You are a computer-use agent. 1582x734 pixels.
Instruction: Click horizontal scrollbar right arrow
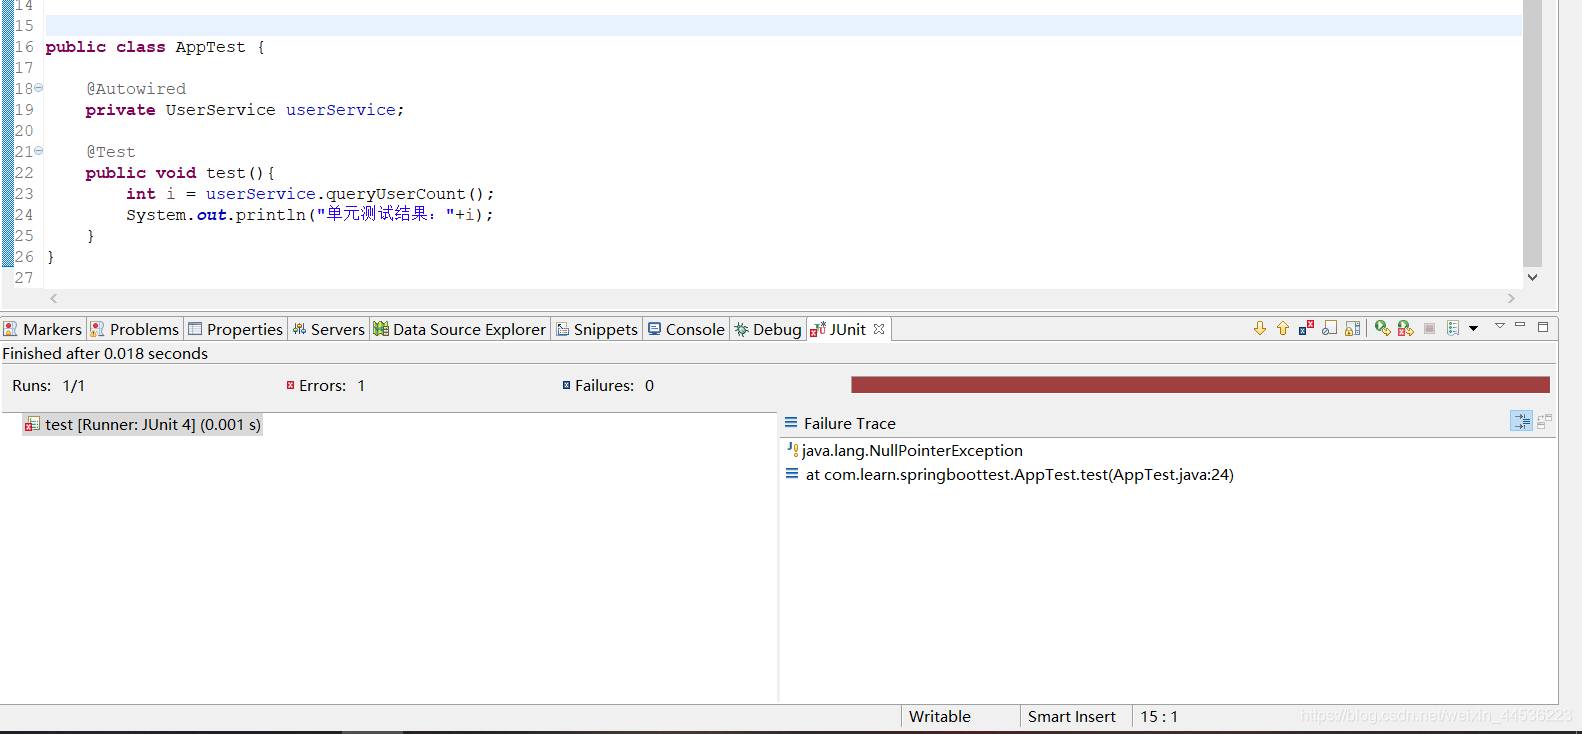1511,298
